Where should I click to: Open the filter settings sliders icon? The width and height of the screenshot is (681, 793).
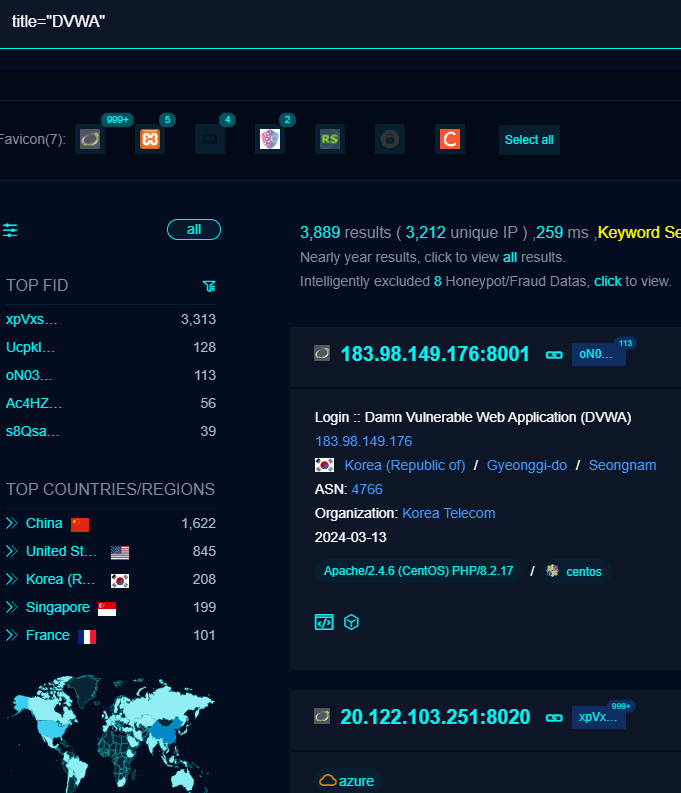pyautogui.click(x=10, y=230)
